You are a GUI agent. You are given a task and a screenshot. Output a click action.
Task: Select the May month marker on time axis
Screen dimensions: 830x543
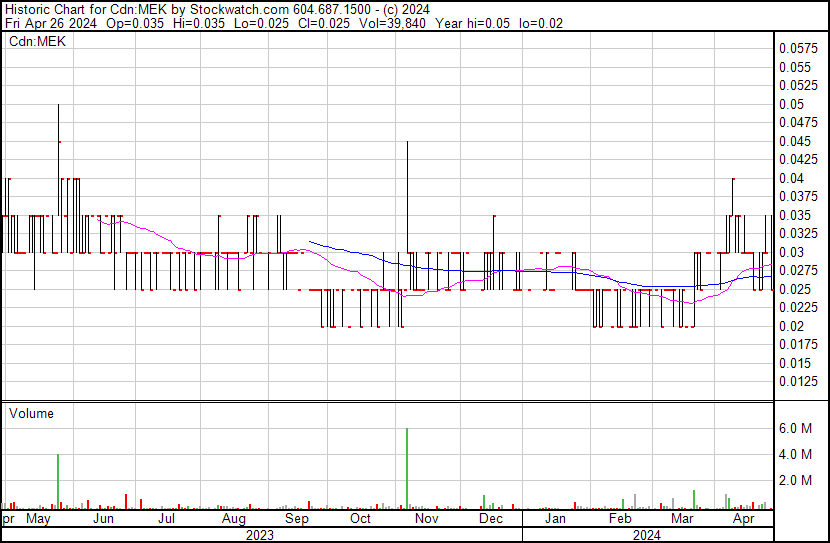pyautogui.click(x=39, y=519)
